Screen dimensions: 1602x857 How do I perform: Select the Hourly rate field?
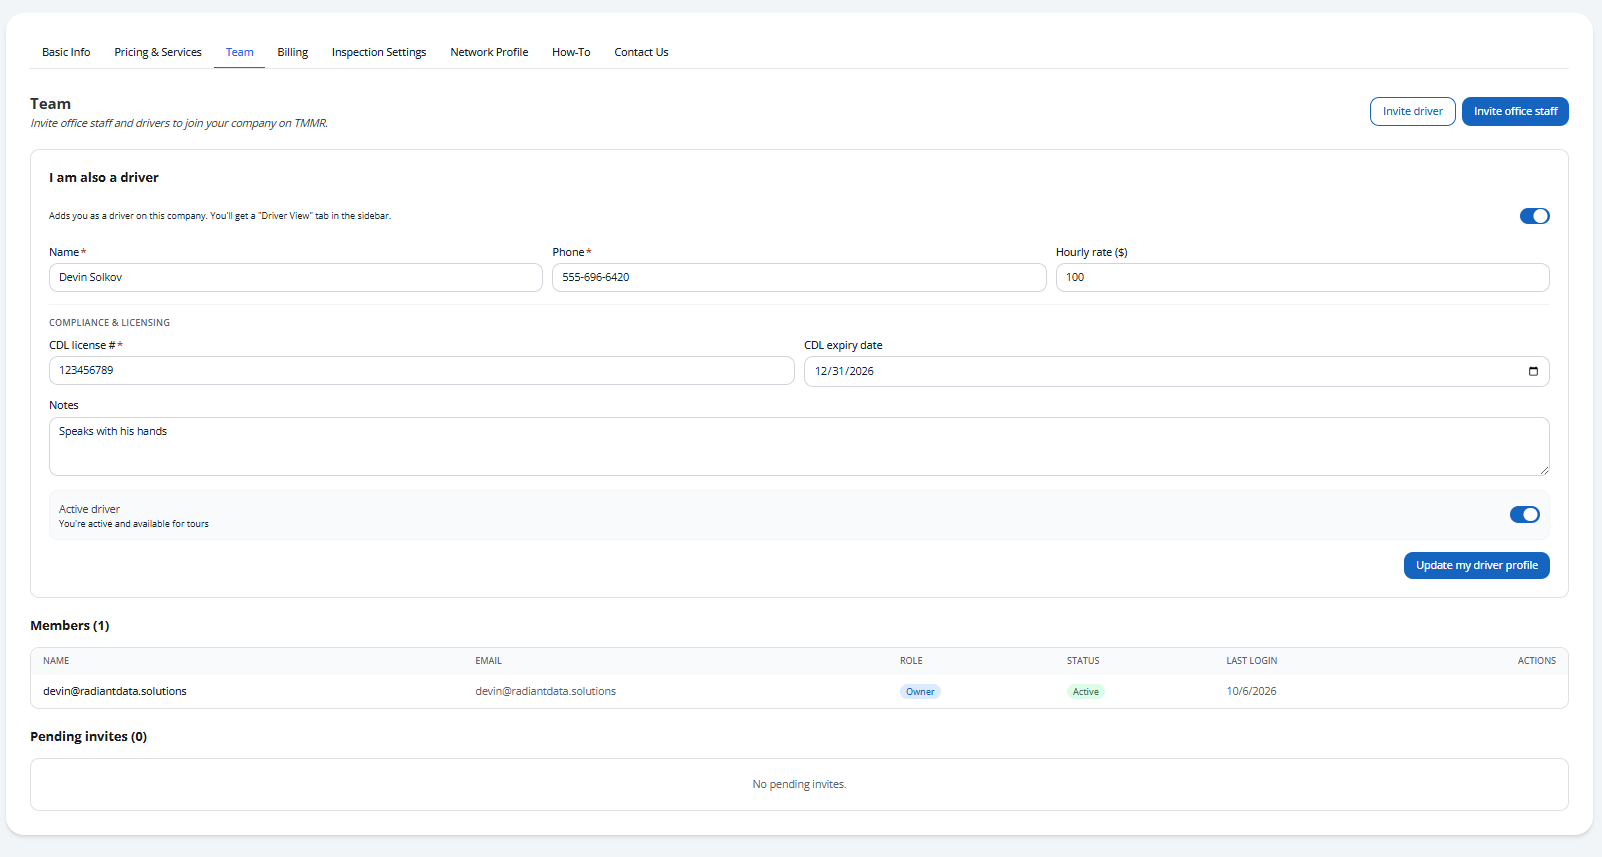pos(1302,277)
